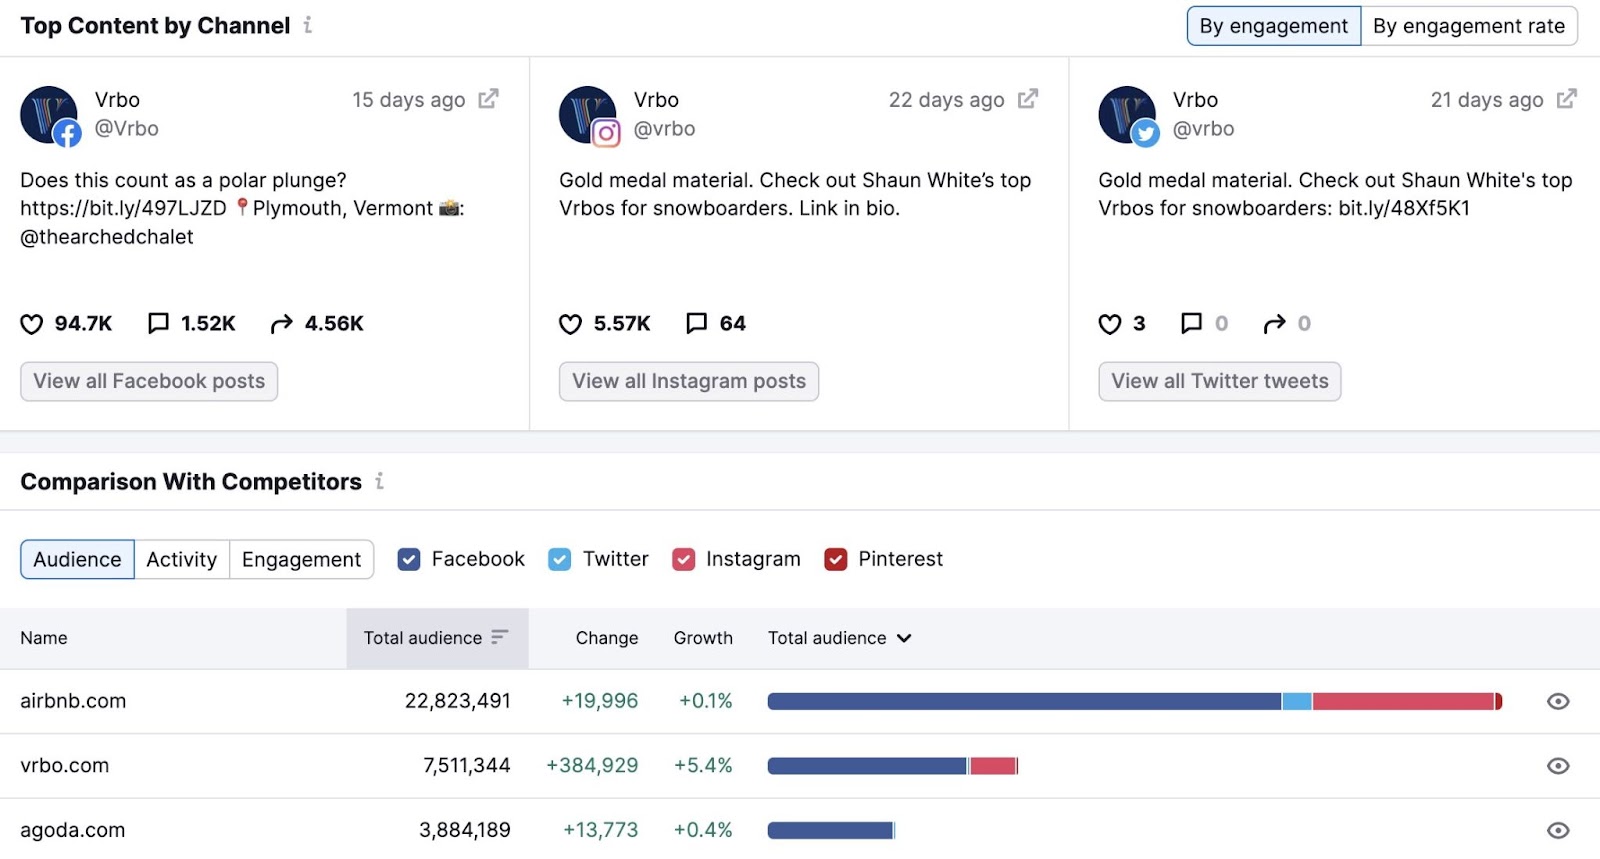Image resolution: width=1600 pixels, height=859 pixels.
Task: Click View all Facebook posts button
Action: click(x=149, y=381)
